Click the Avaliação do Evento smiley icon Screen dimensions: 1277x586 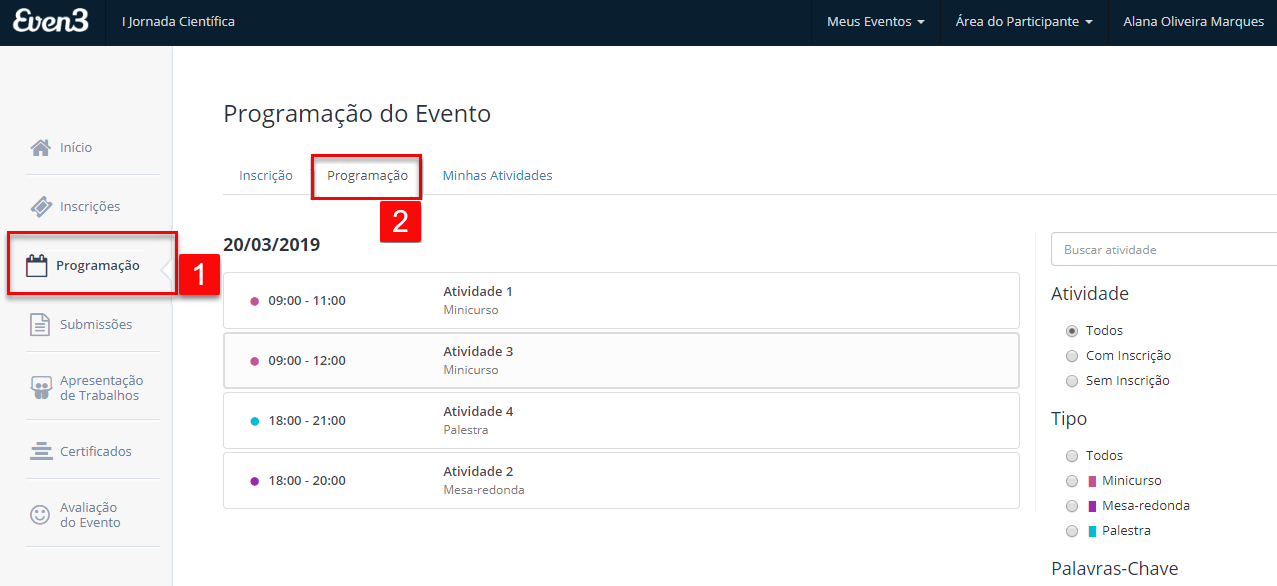(x=40, y=515)
